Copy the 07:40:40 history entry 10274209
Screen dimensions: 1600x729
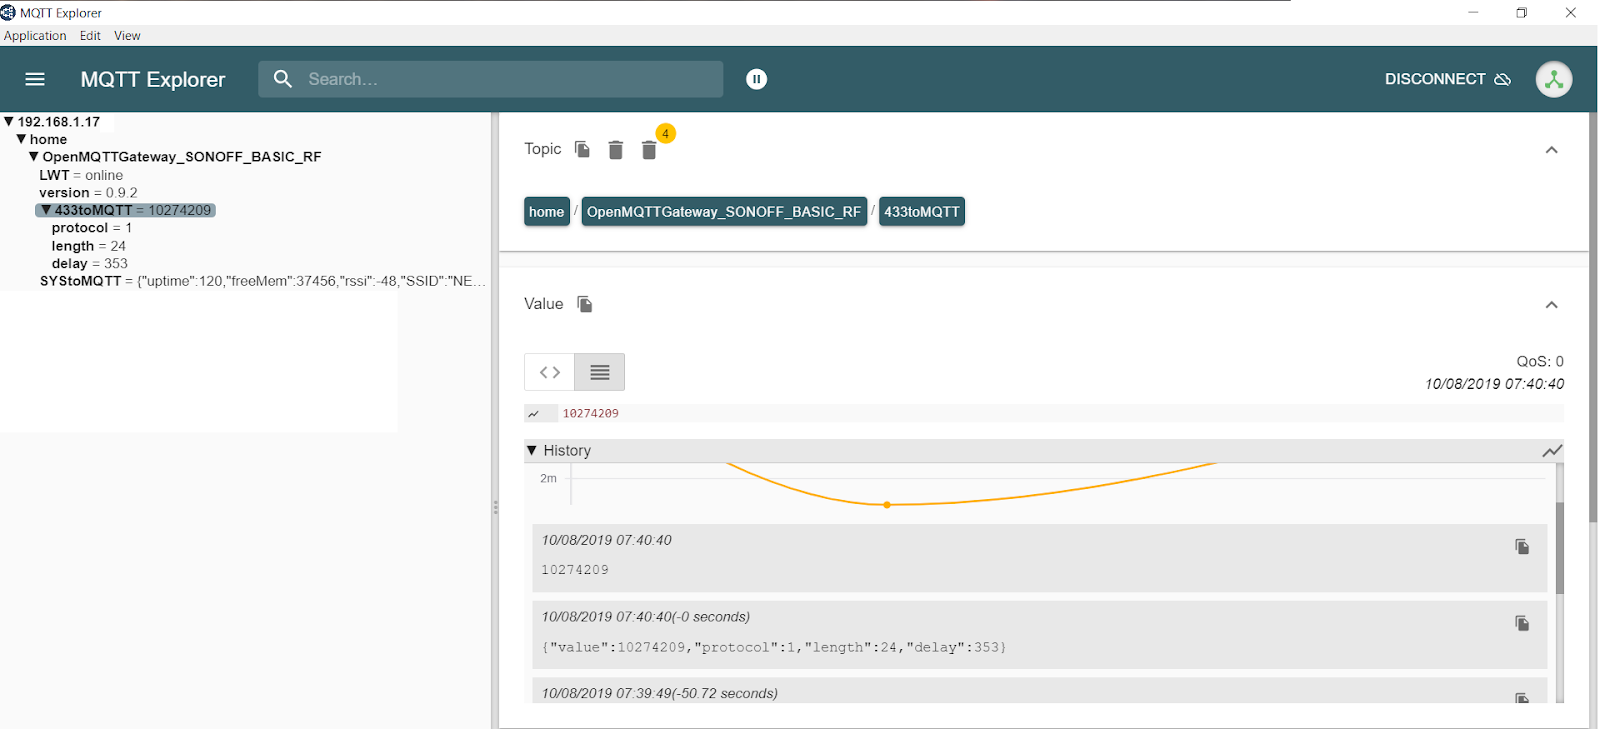point(1522,547)
